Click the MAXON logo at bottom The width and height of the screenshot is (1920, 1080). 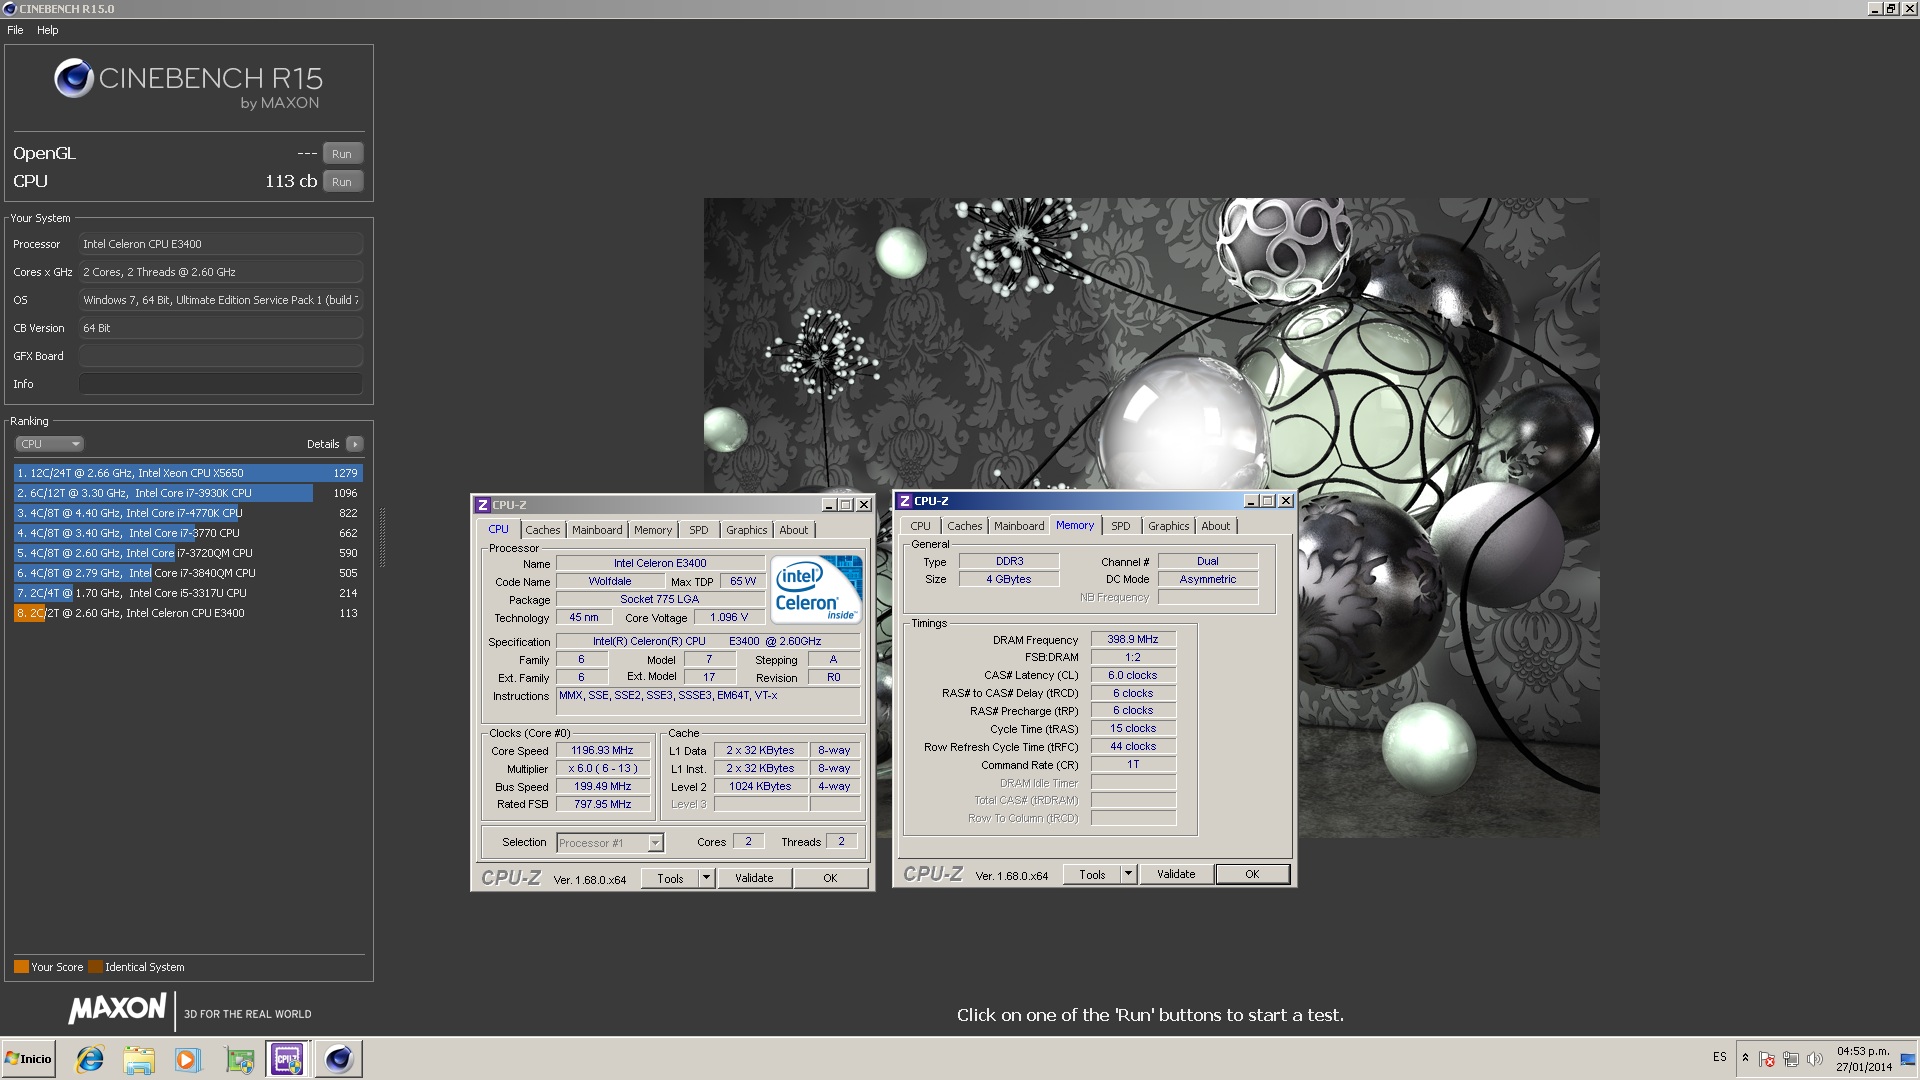117,1009
